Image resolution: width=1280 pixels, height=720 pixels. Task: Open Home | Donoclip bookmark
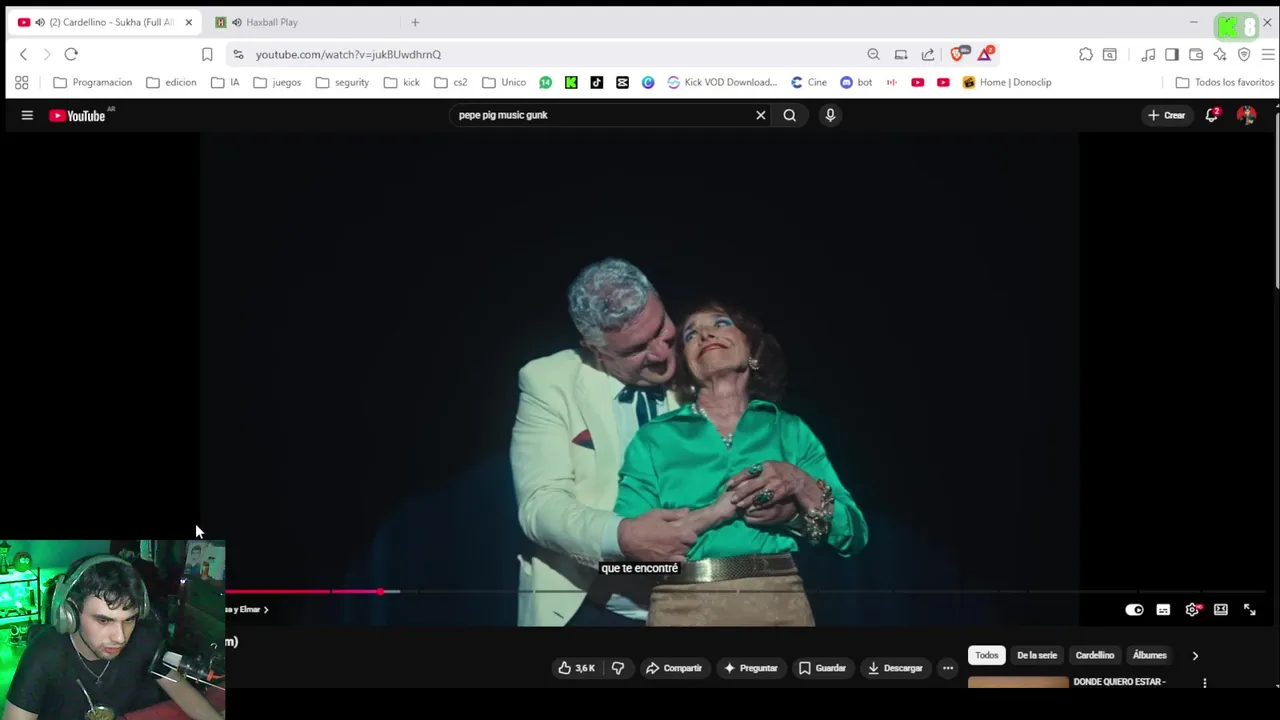click(1007, 82)
